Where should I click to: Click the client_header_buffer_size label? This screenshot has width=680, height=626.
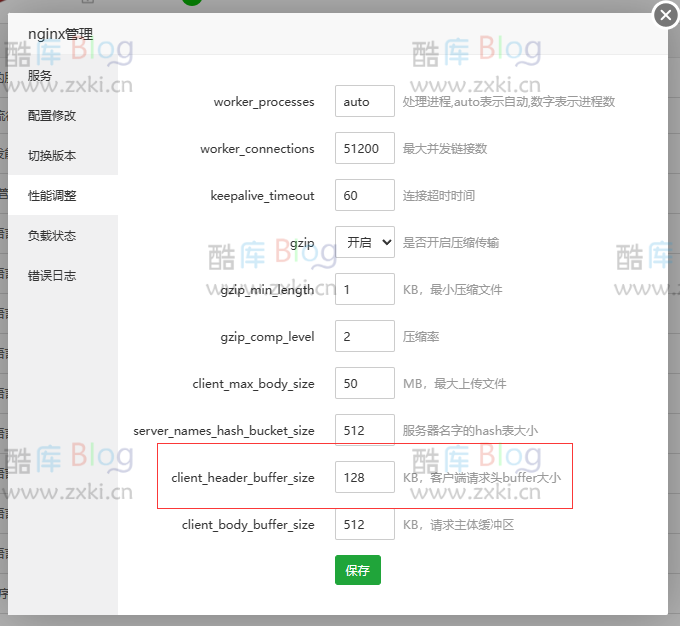tap(243, 478)
